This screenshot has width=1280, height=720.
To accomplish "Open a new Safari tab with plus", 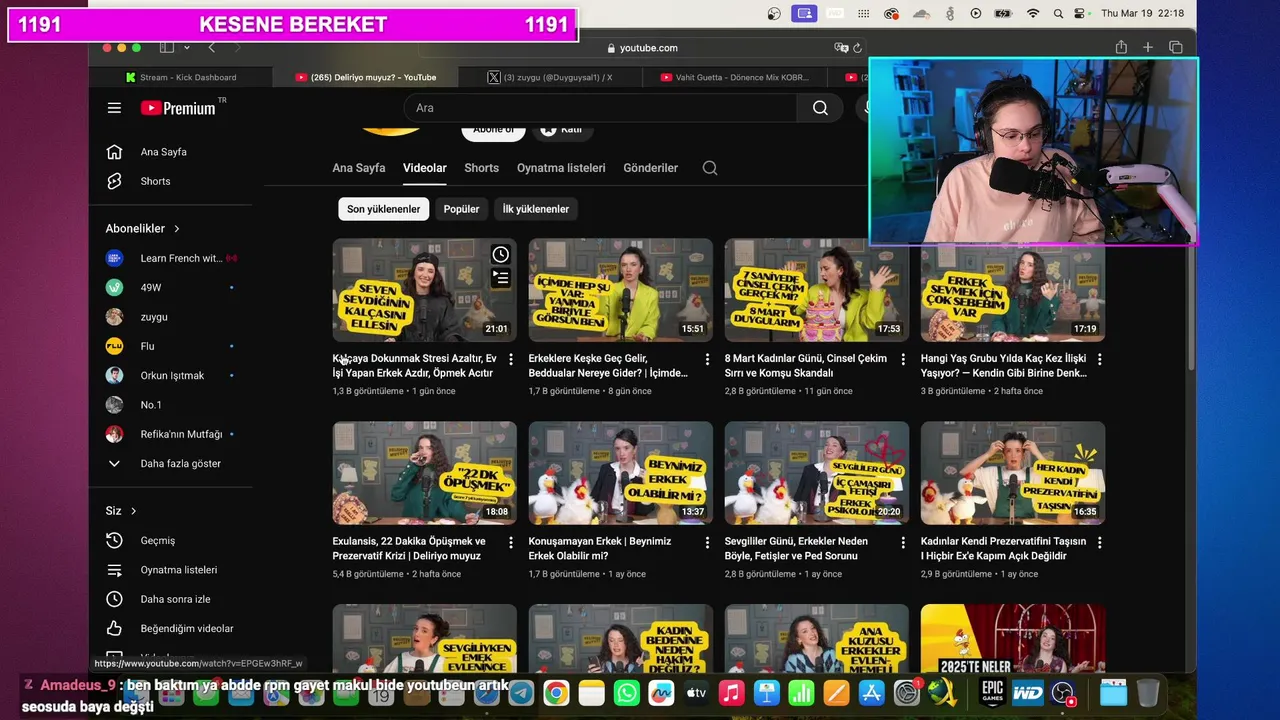I will pyautogui.click(x=1148, y=47).
